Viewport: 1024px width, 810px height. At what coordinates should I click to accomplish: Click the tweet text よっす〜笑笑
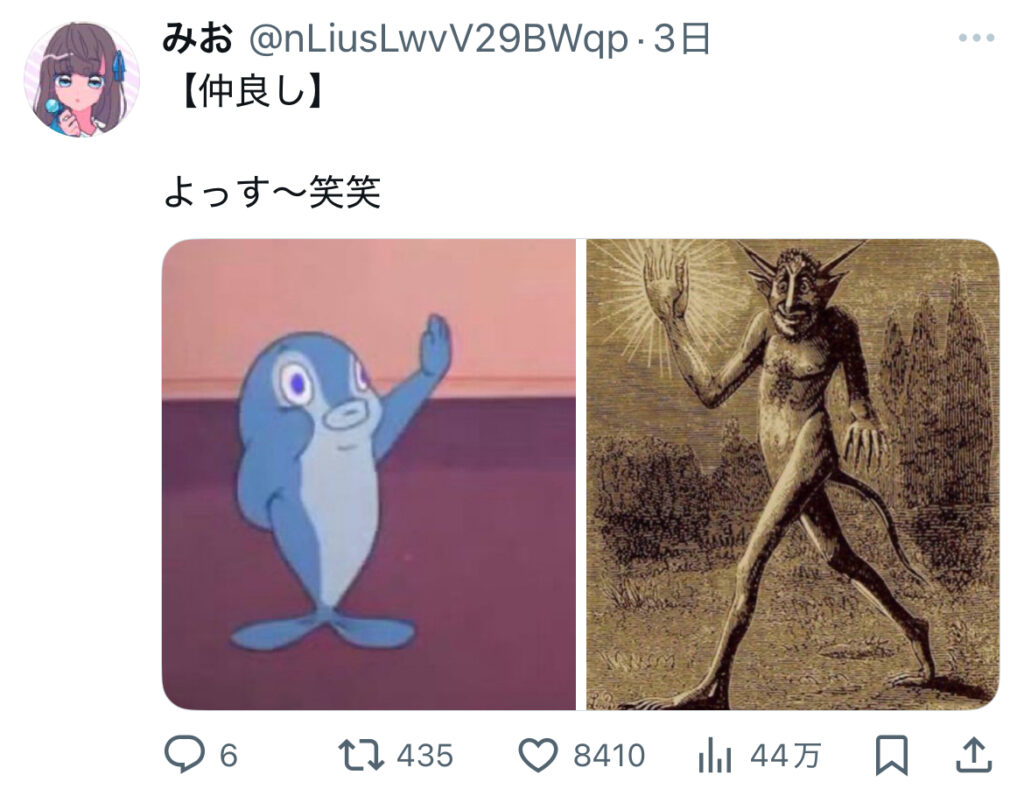272,192
